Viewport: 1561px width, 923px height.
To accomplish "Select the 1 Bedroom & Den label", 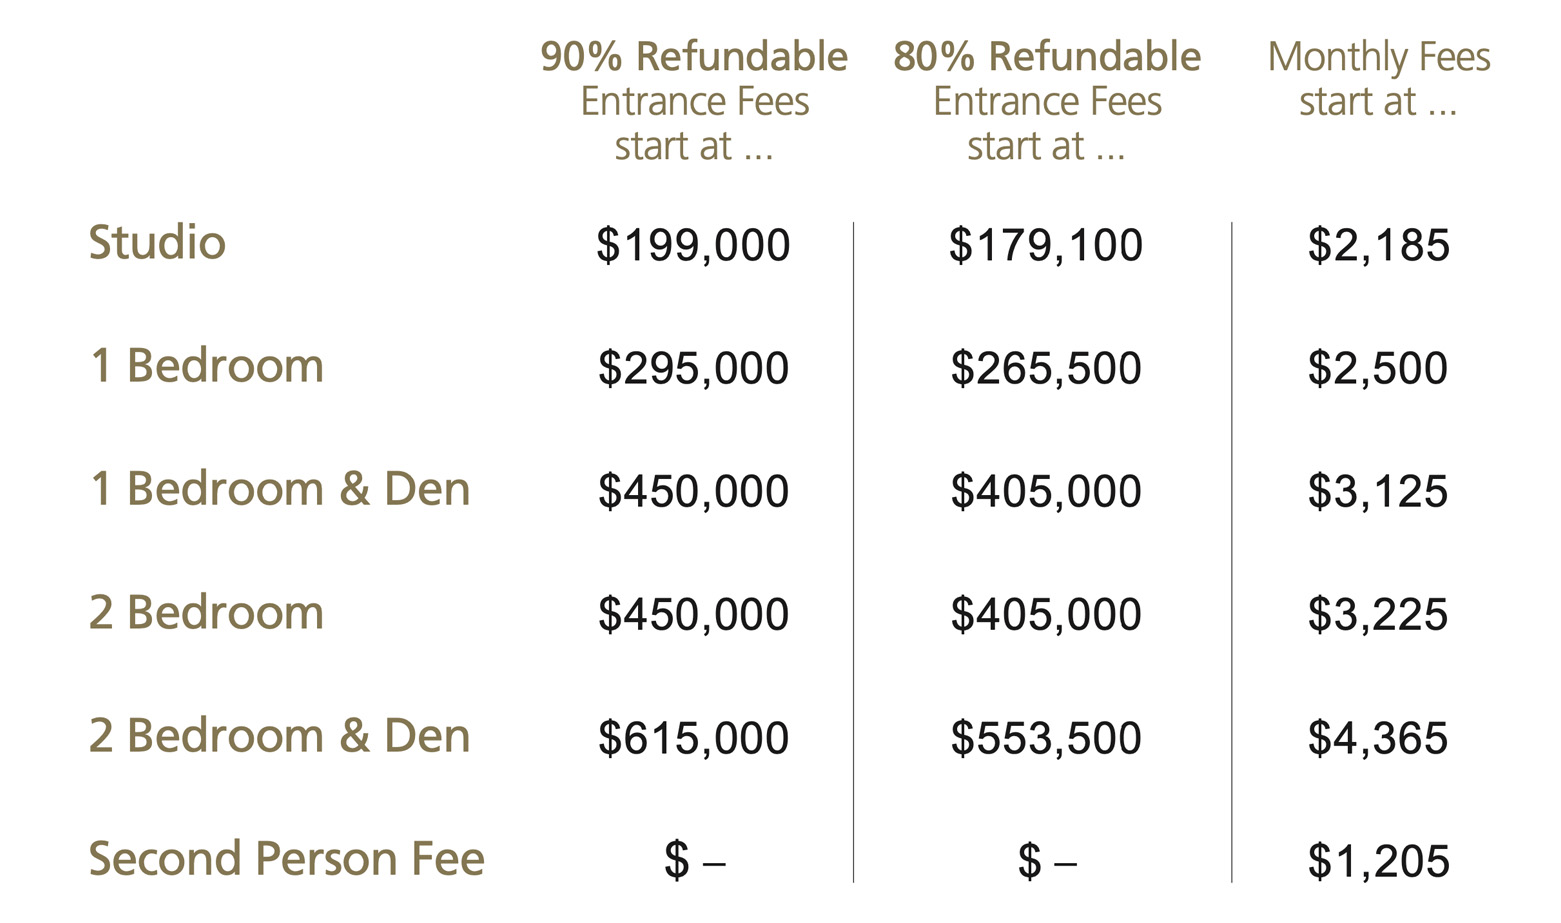I will click(280, 489).
